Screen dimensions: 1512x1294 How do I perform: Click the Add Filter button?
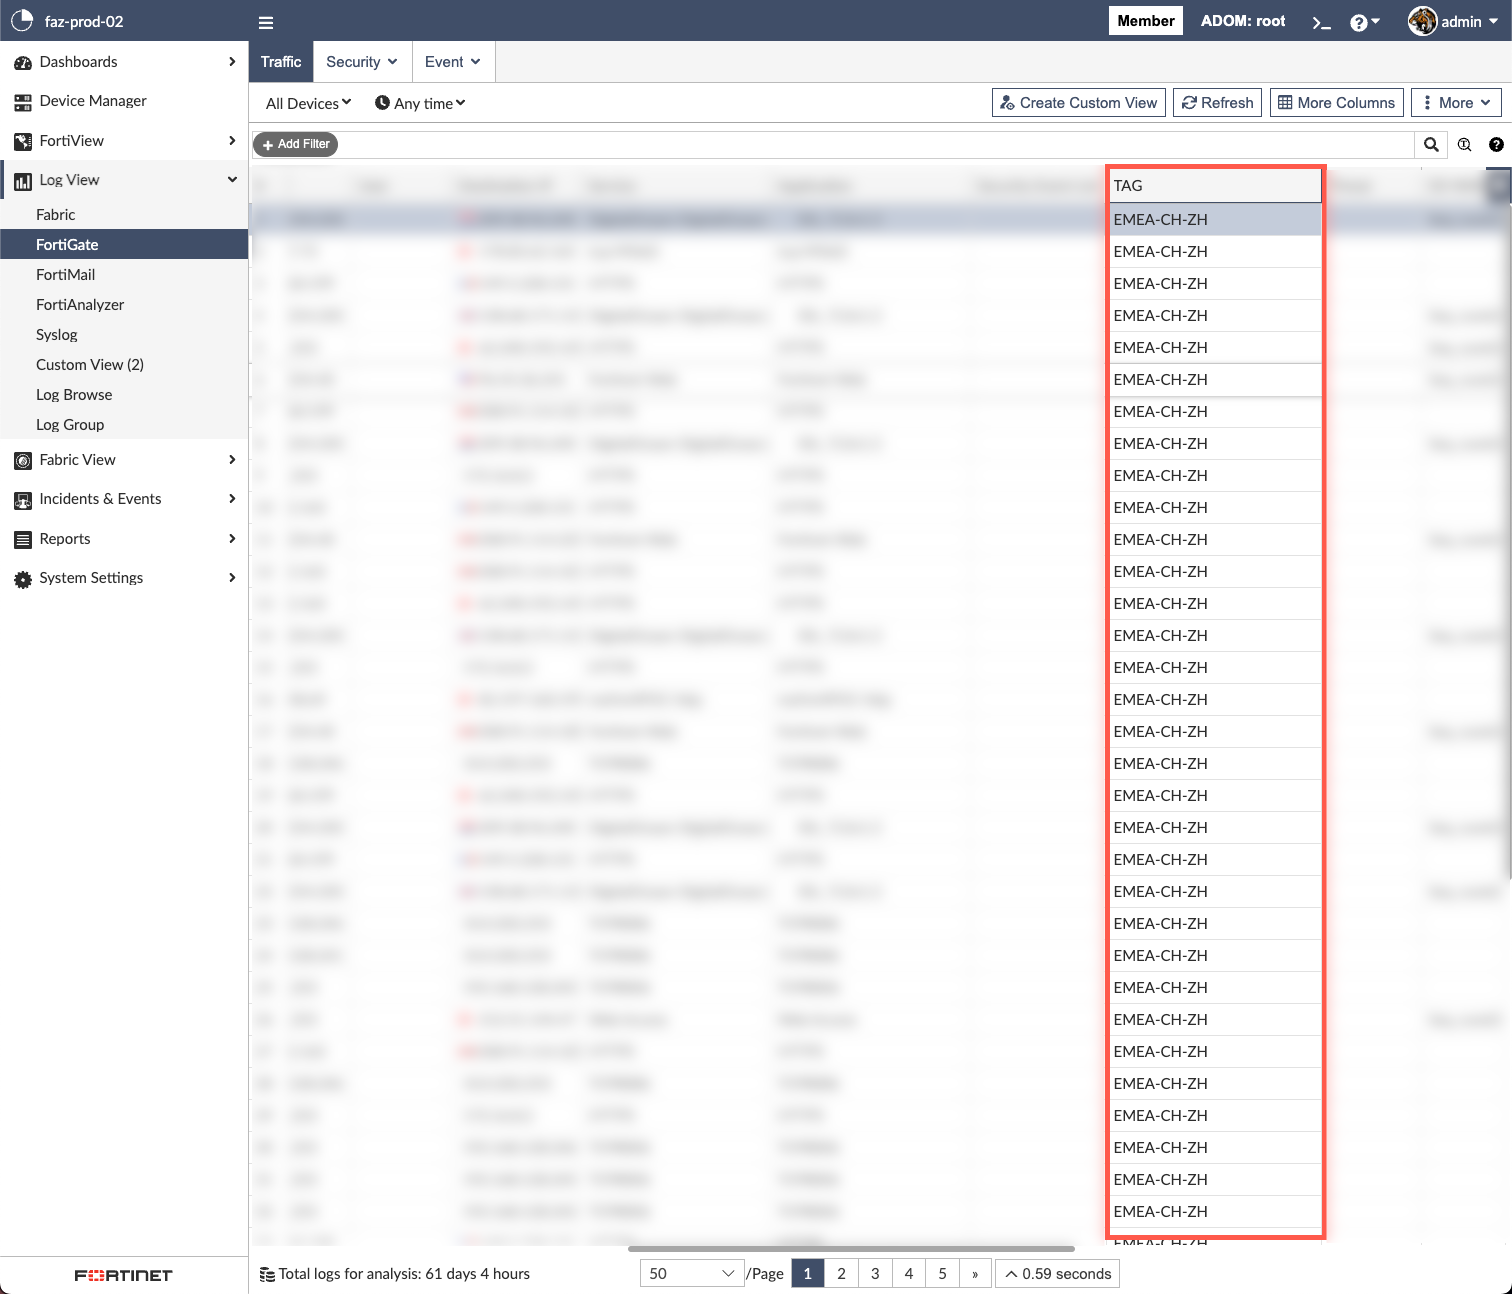pyautogui.click(x=296, y=144)
